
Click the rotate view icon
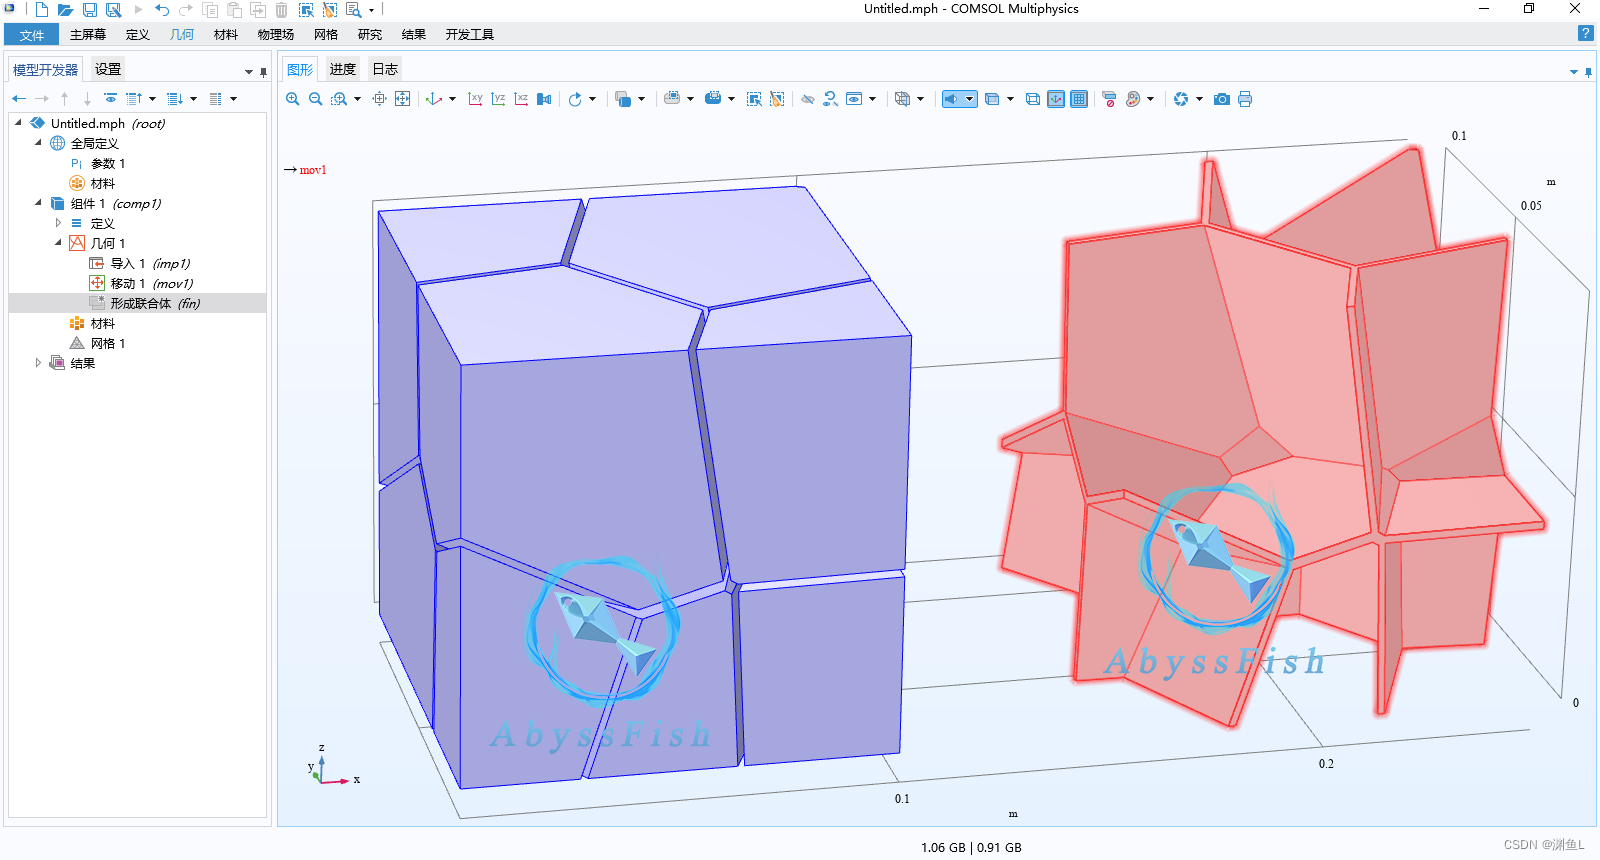coord(575,99)
